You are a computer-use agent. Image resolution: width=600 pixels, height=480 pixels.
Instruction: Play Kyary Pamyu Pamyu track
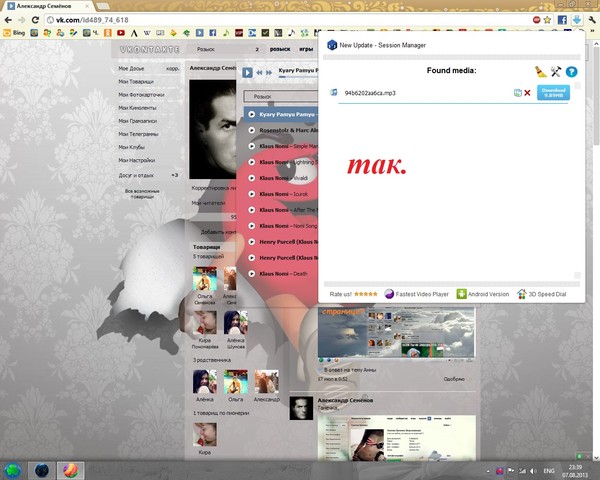click(x=251, y=114)
